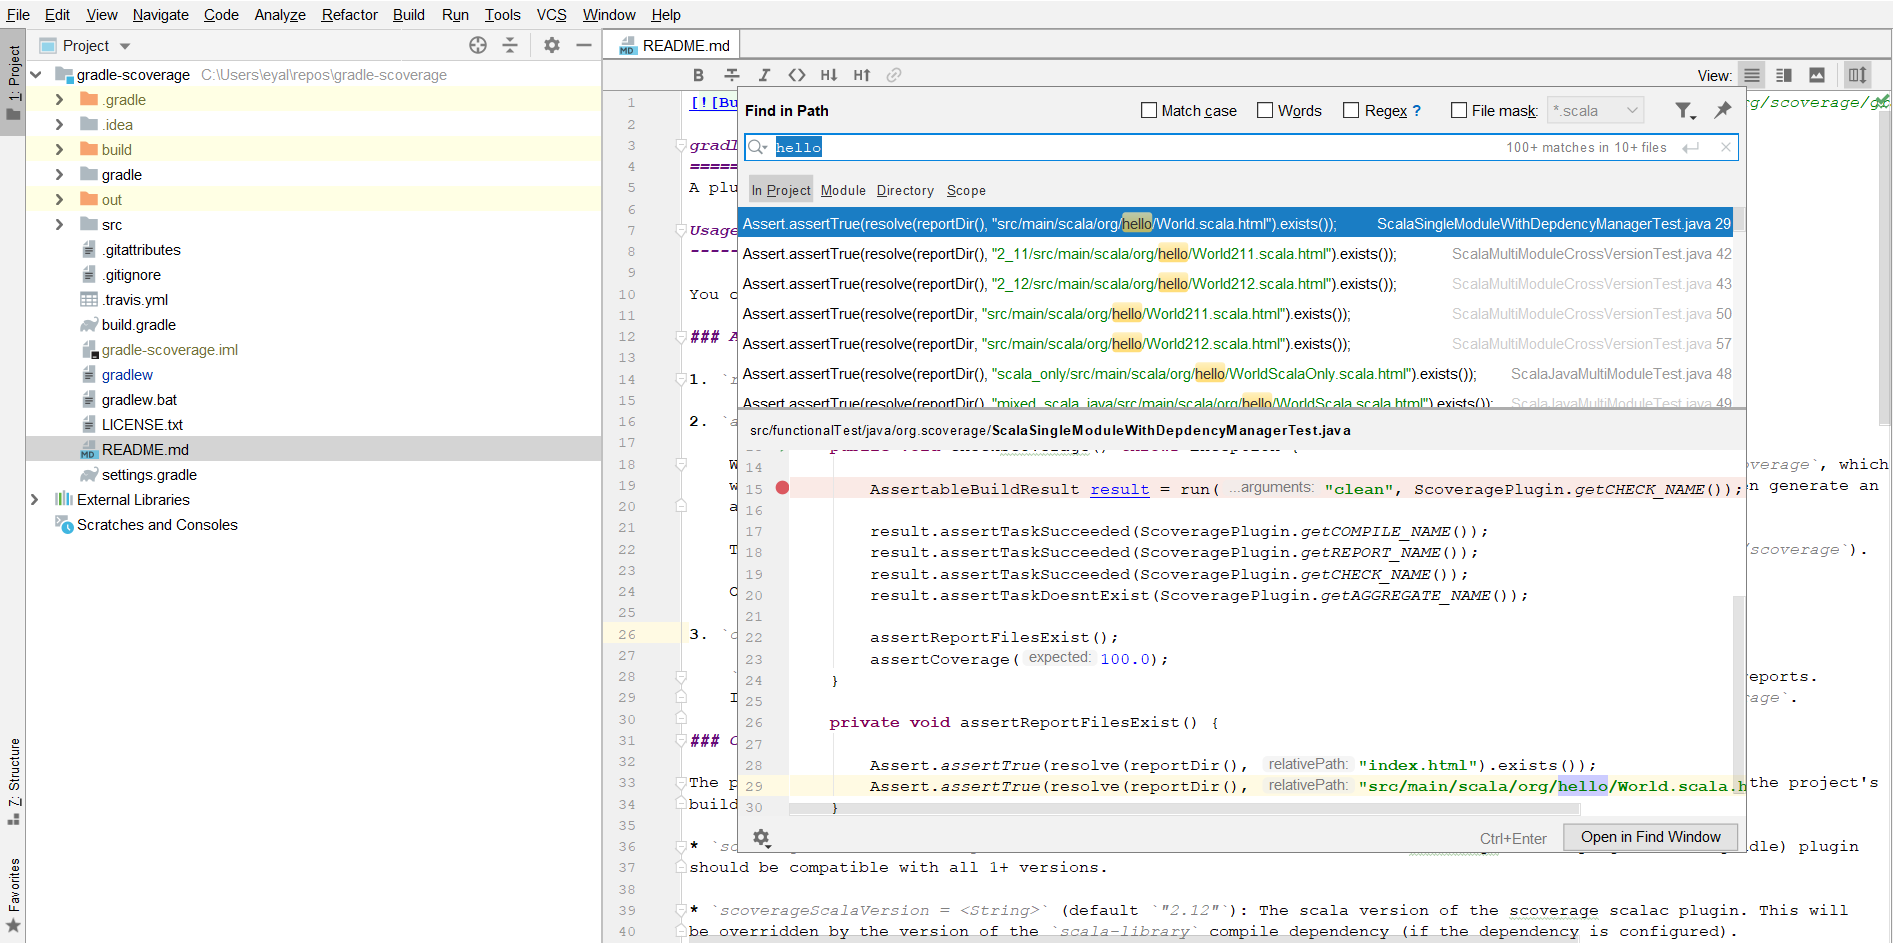
Task: Open the filter options funnel in Find dialog
Action: pos(1686,110)
